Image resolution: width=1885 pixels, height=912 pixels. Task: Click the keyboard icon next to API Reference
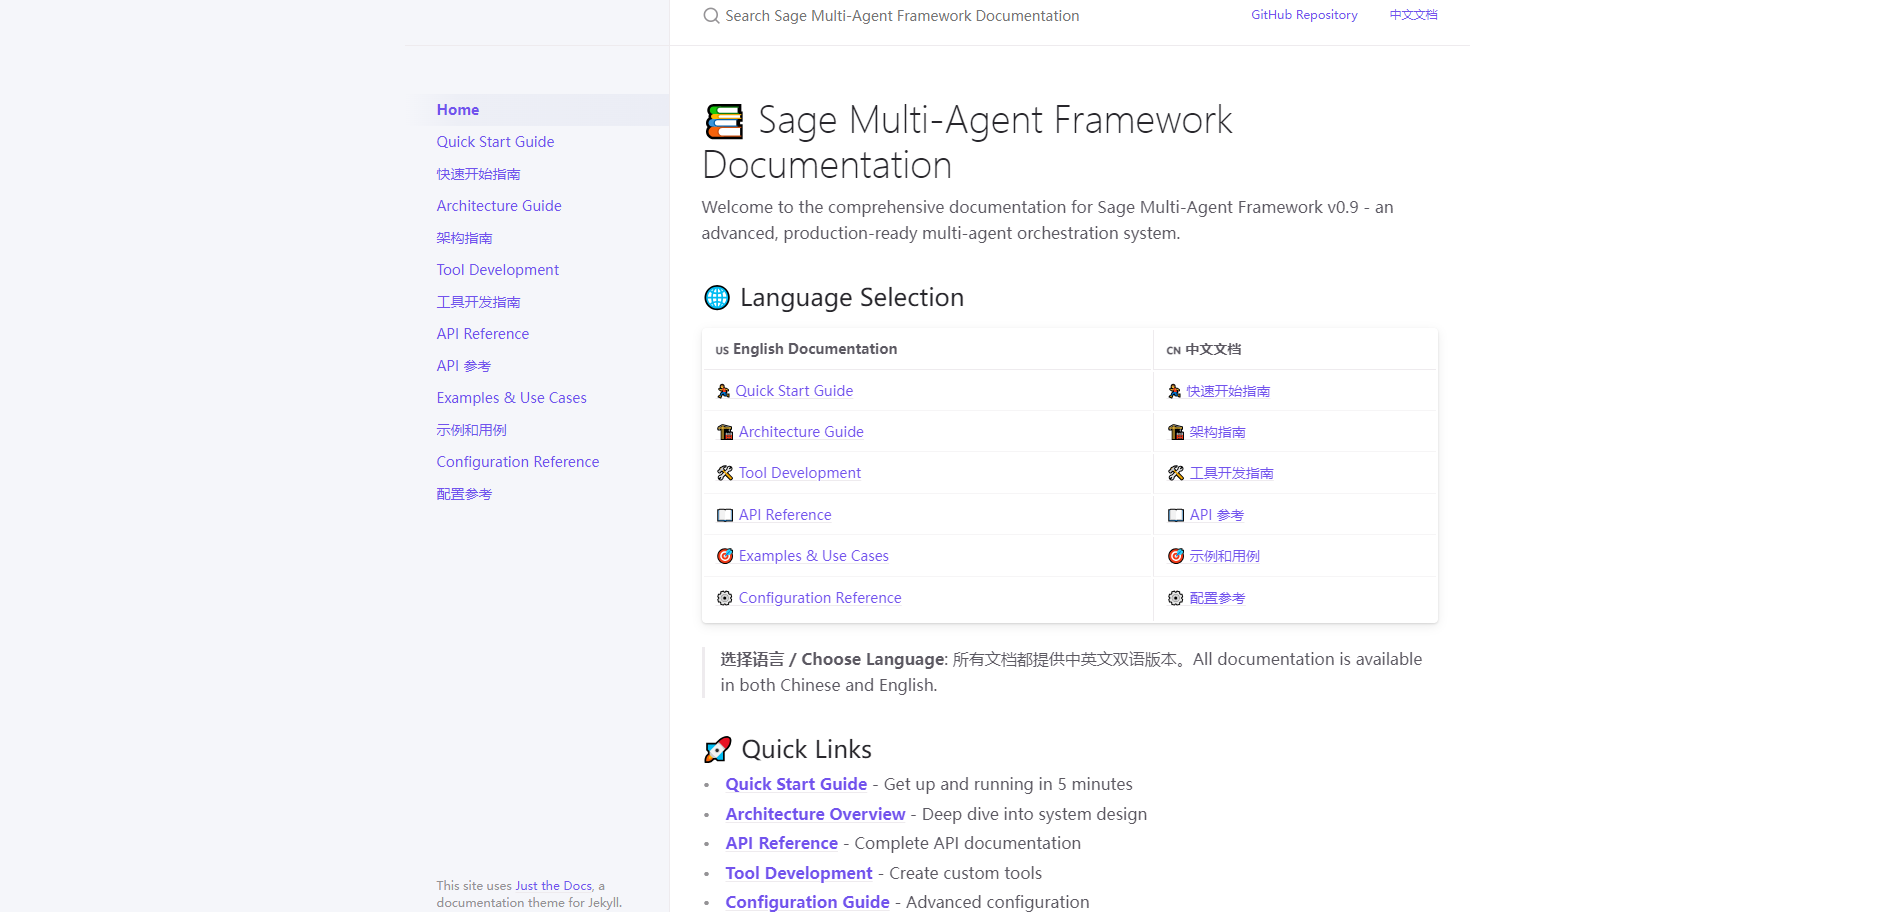tap(724, 514)
